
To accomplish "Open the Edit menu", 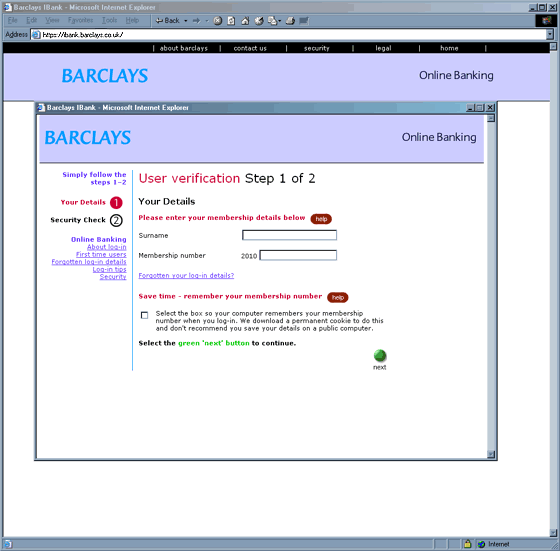I will pos(31,20).
